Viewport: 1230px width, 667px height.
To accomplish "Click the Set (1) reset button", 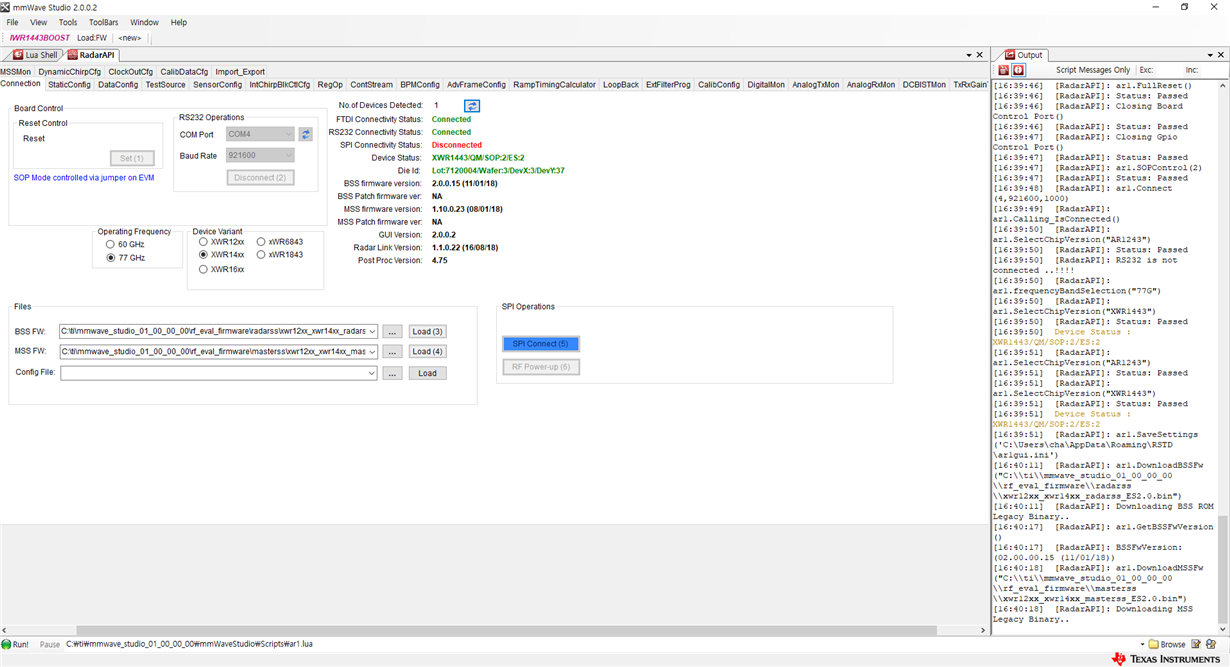I will [132, 158].
